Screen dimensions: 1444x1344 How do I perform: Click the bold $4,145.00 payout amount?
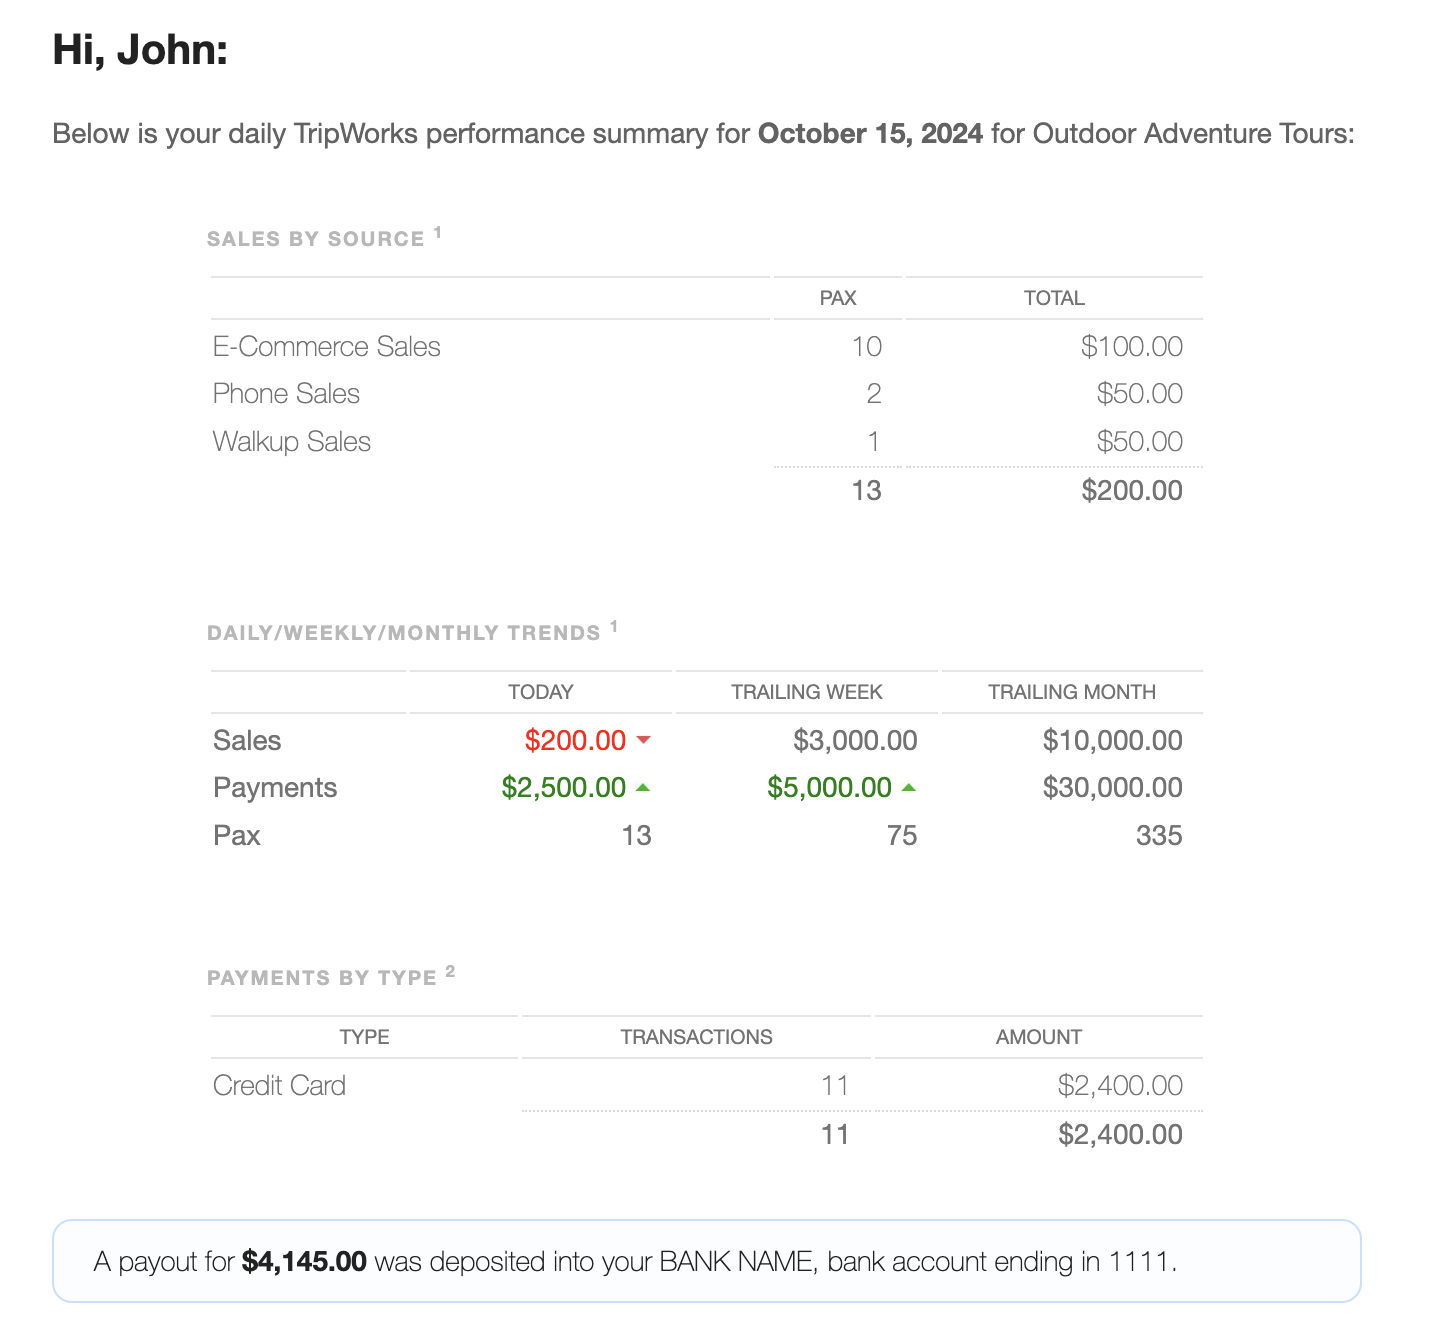point(304,1262)
